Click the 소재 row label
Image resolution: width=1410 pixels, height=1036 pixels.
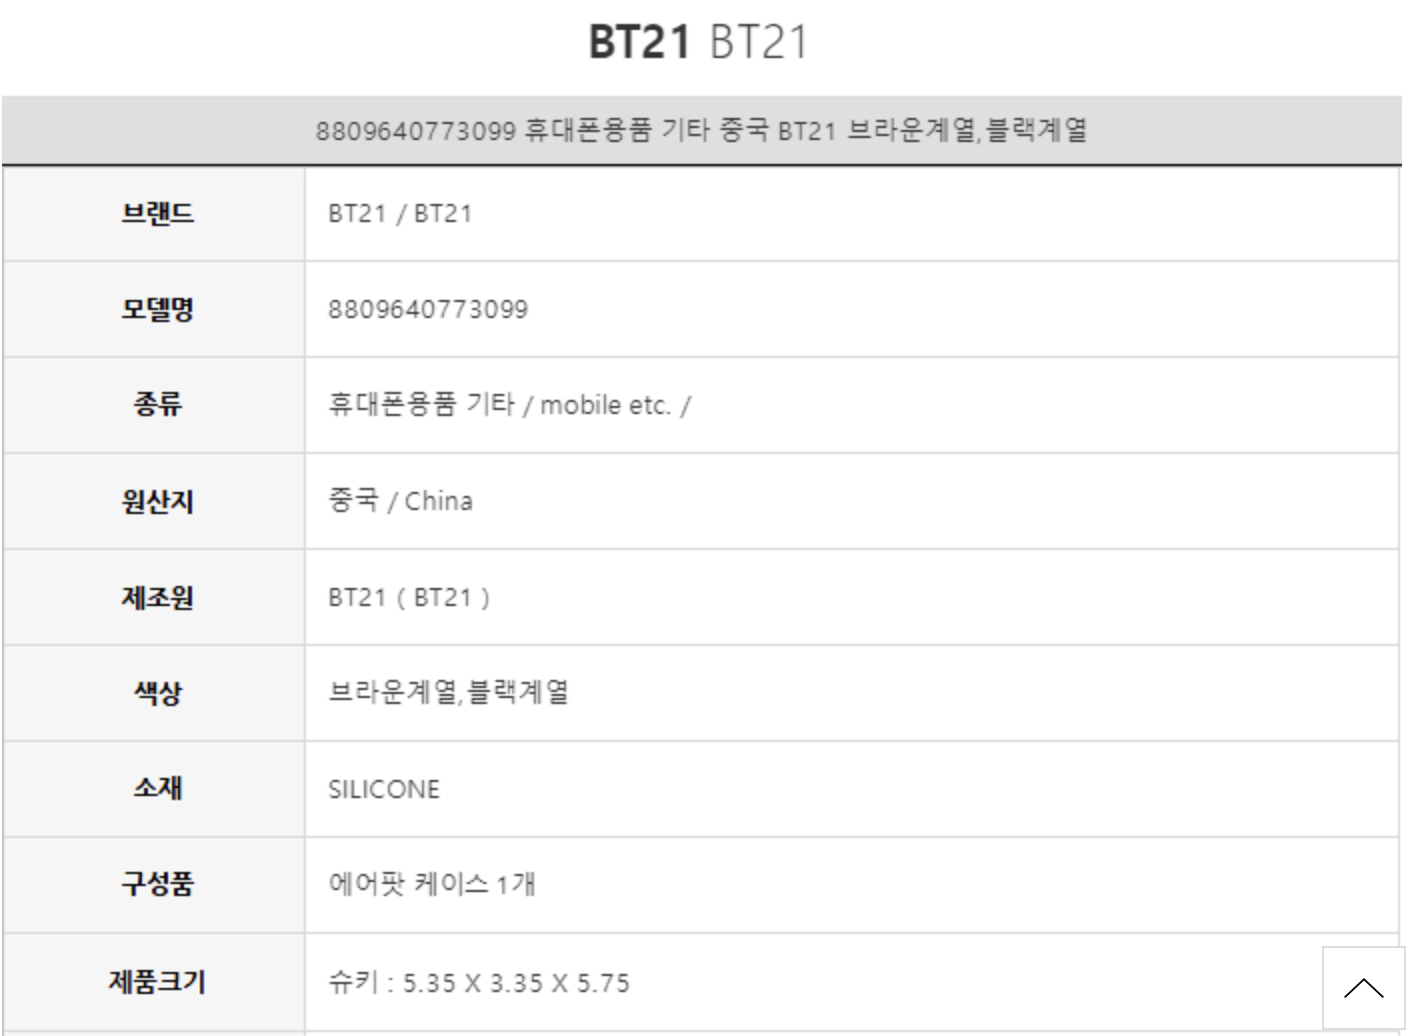[x=157, y=788]
